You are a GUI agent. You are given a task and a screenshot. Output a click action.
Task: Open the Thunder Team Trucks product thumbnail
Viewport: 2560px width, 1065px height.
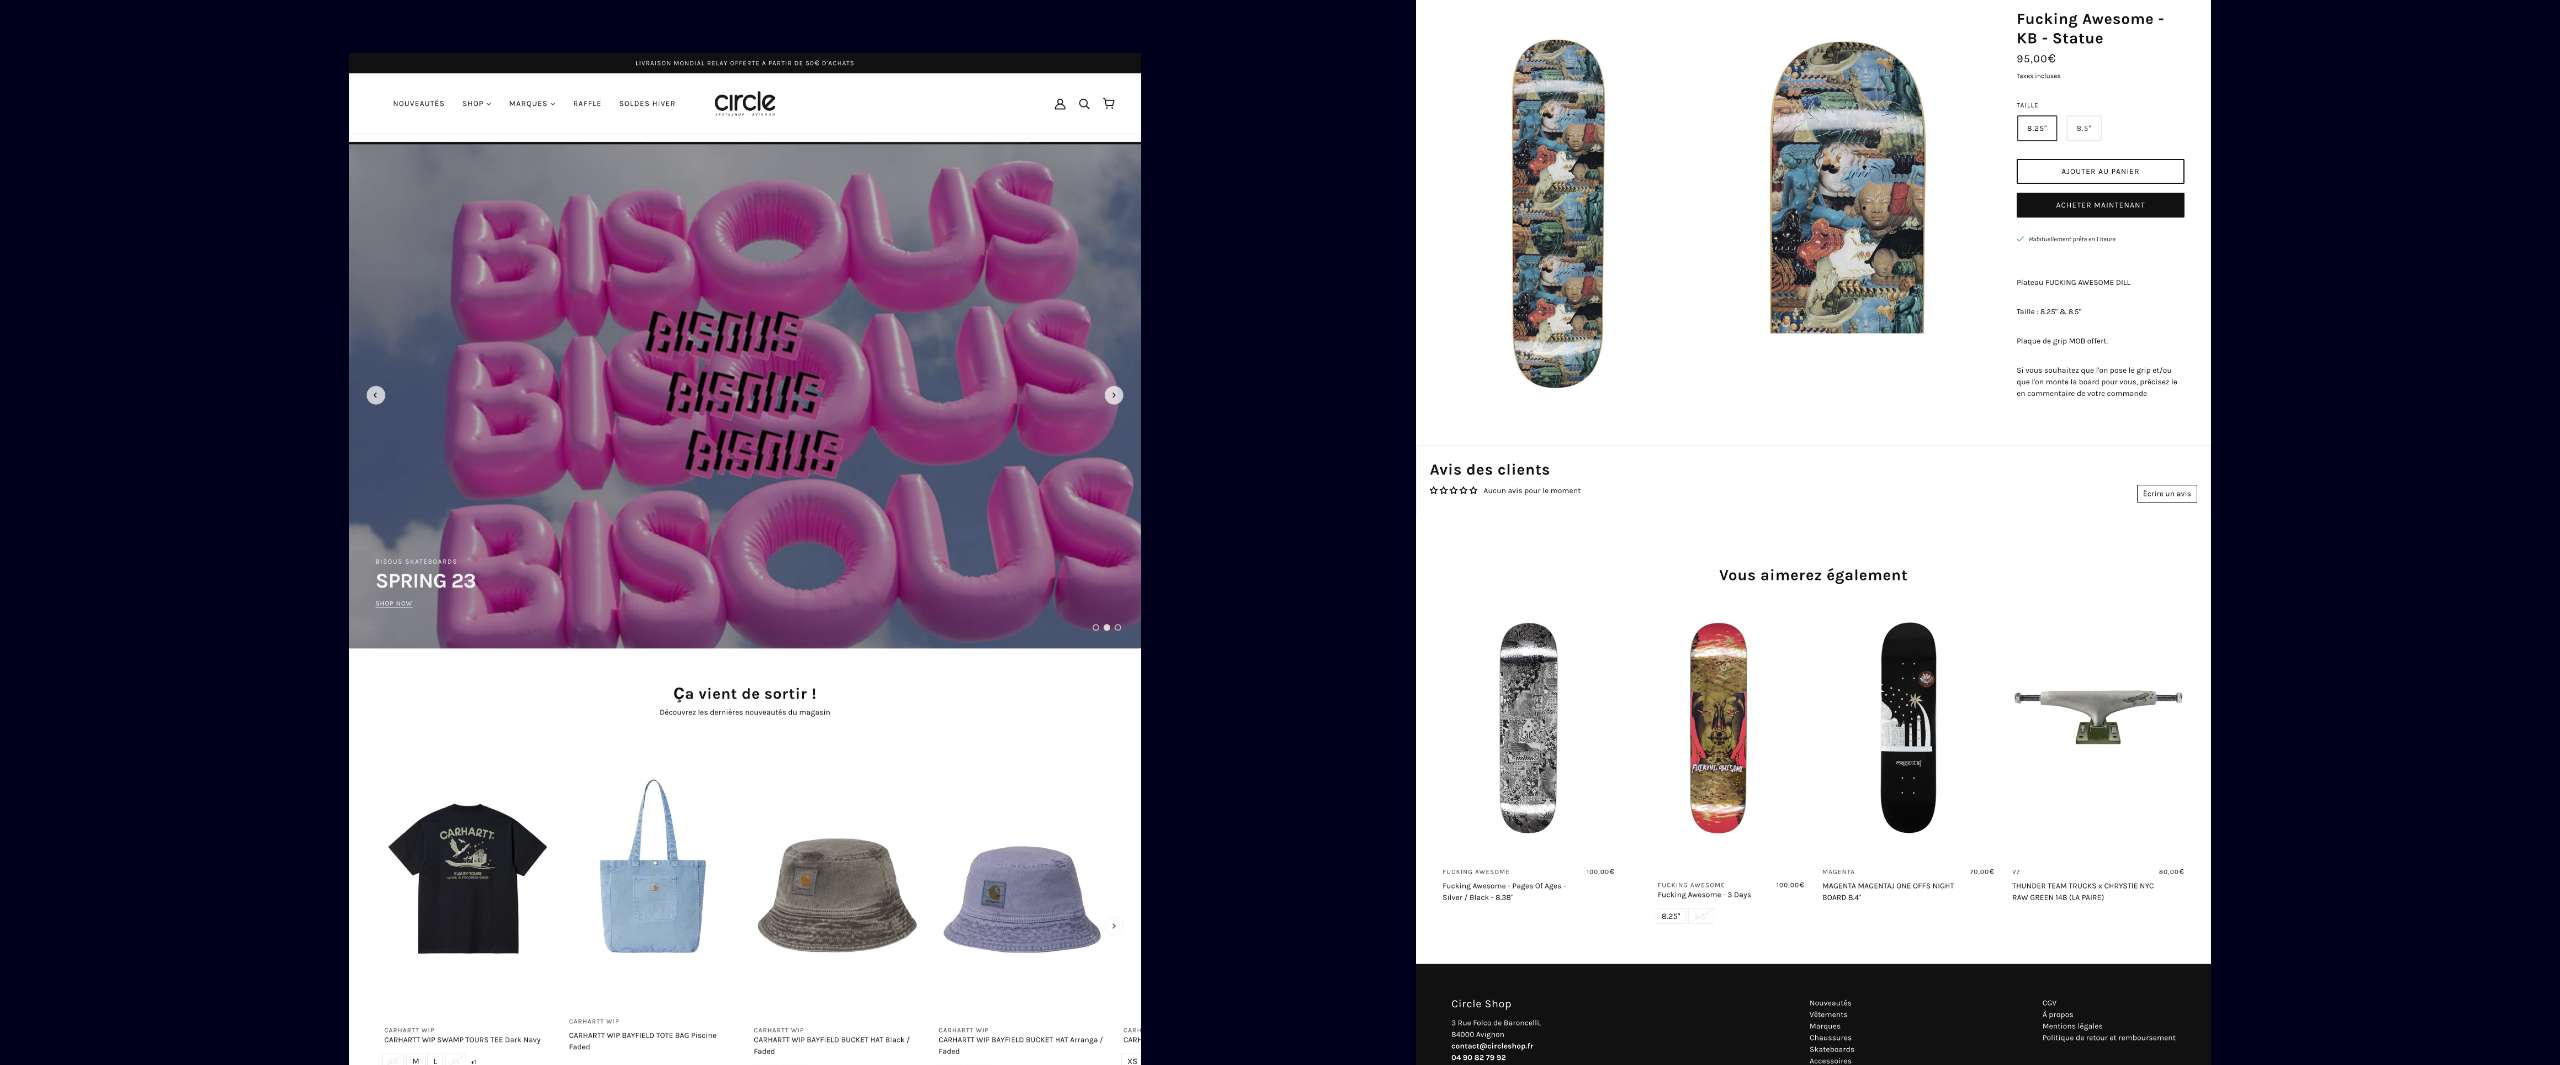2098,716
